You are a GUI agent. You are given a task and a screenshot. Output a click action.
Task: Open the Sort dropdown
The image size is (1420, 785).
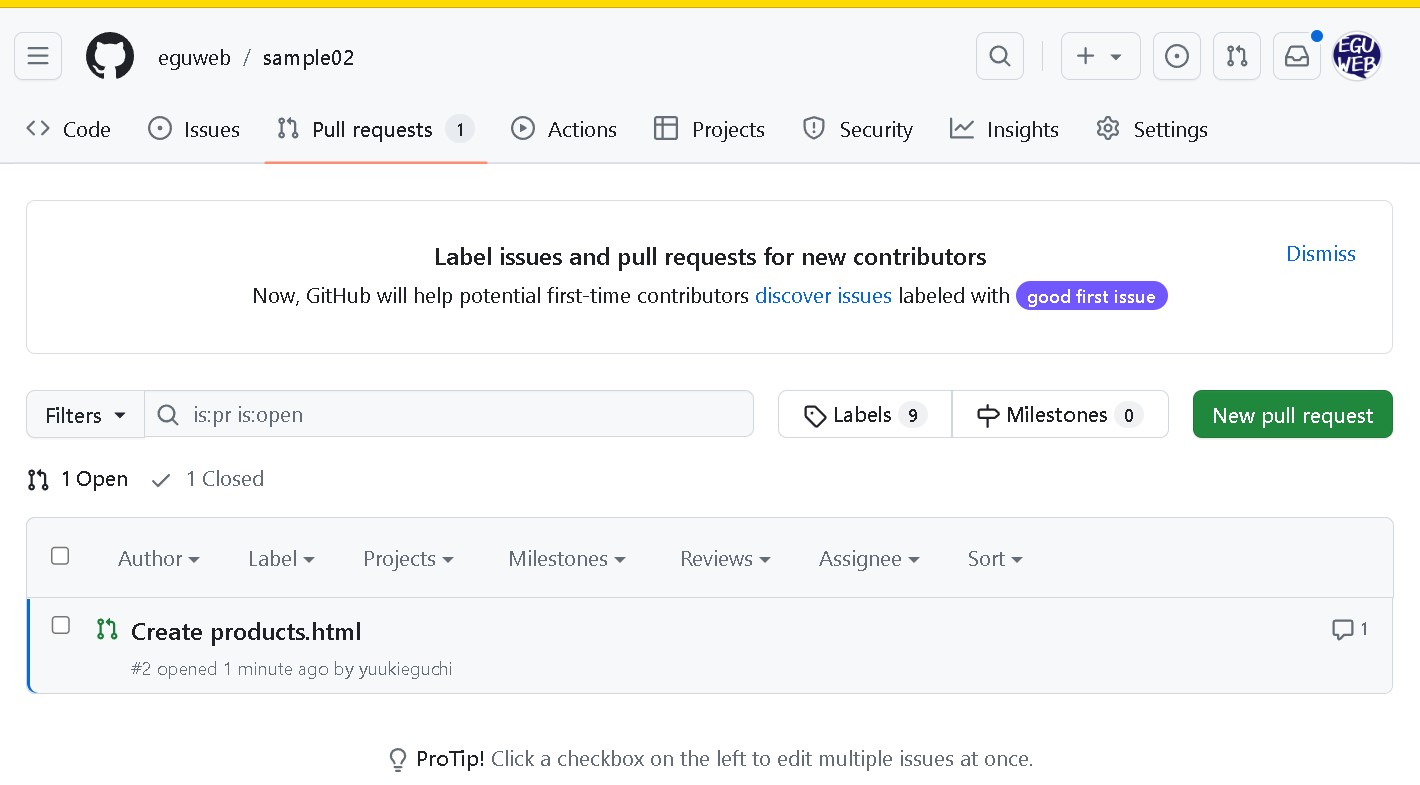pos(994,558)
